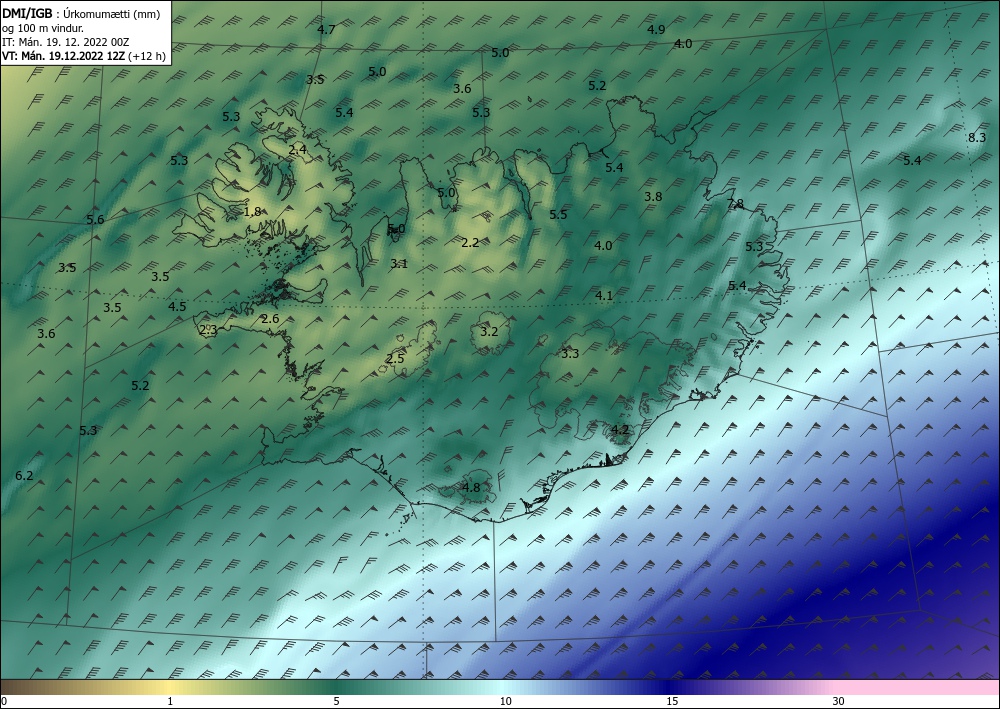This screenshot has width=1000, height=709.
Task: Click the 2.6 value label on the map
Action: pyautogui.click(x=270, y=318)
